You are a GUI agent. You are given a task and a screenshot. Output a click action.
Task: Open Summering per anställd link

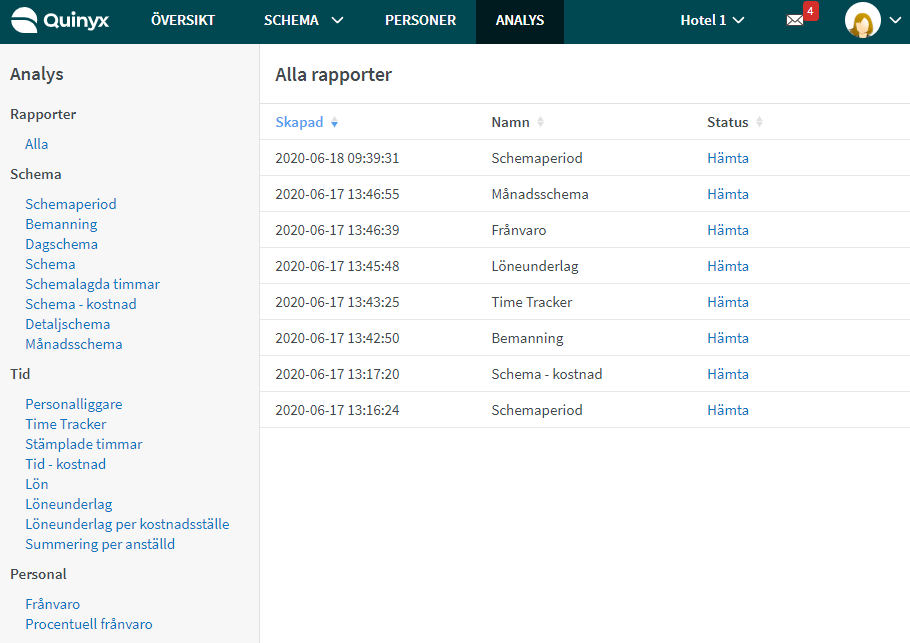pos(100,544)
